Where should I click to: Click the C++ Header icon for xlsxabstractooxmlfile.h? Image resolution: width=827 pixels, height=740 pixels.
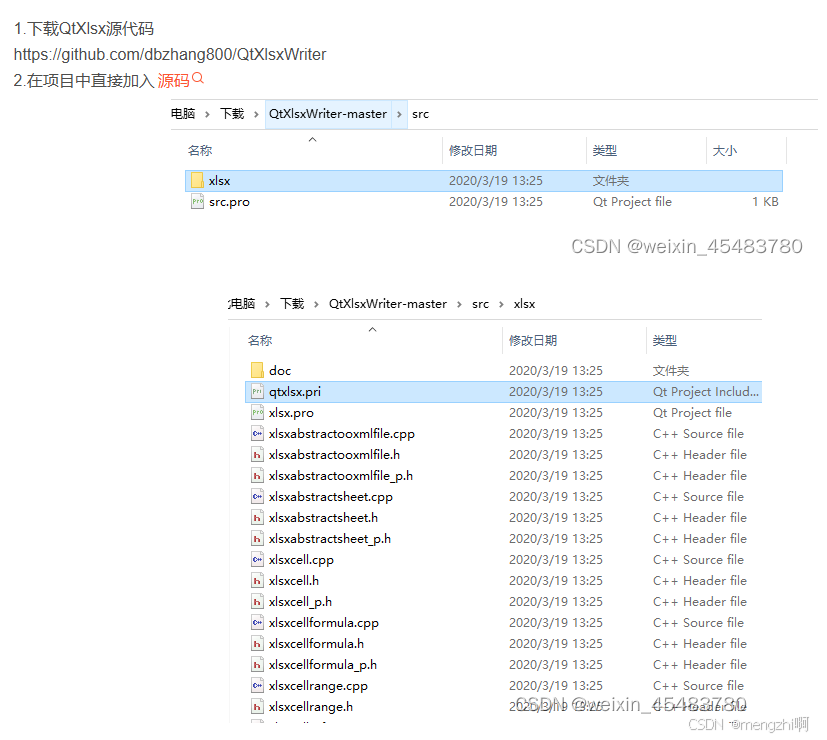click(x=256, y=454)
